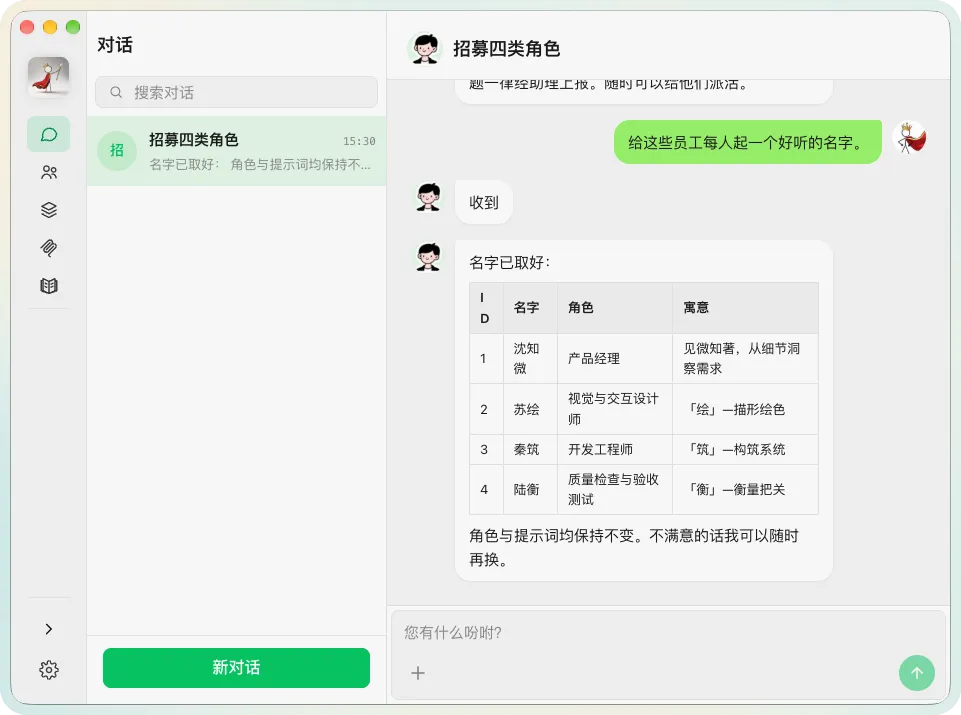Click the user avatar beside green message
961x715 pixels.
click(910, 138)
